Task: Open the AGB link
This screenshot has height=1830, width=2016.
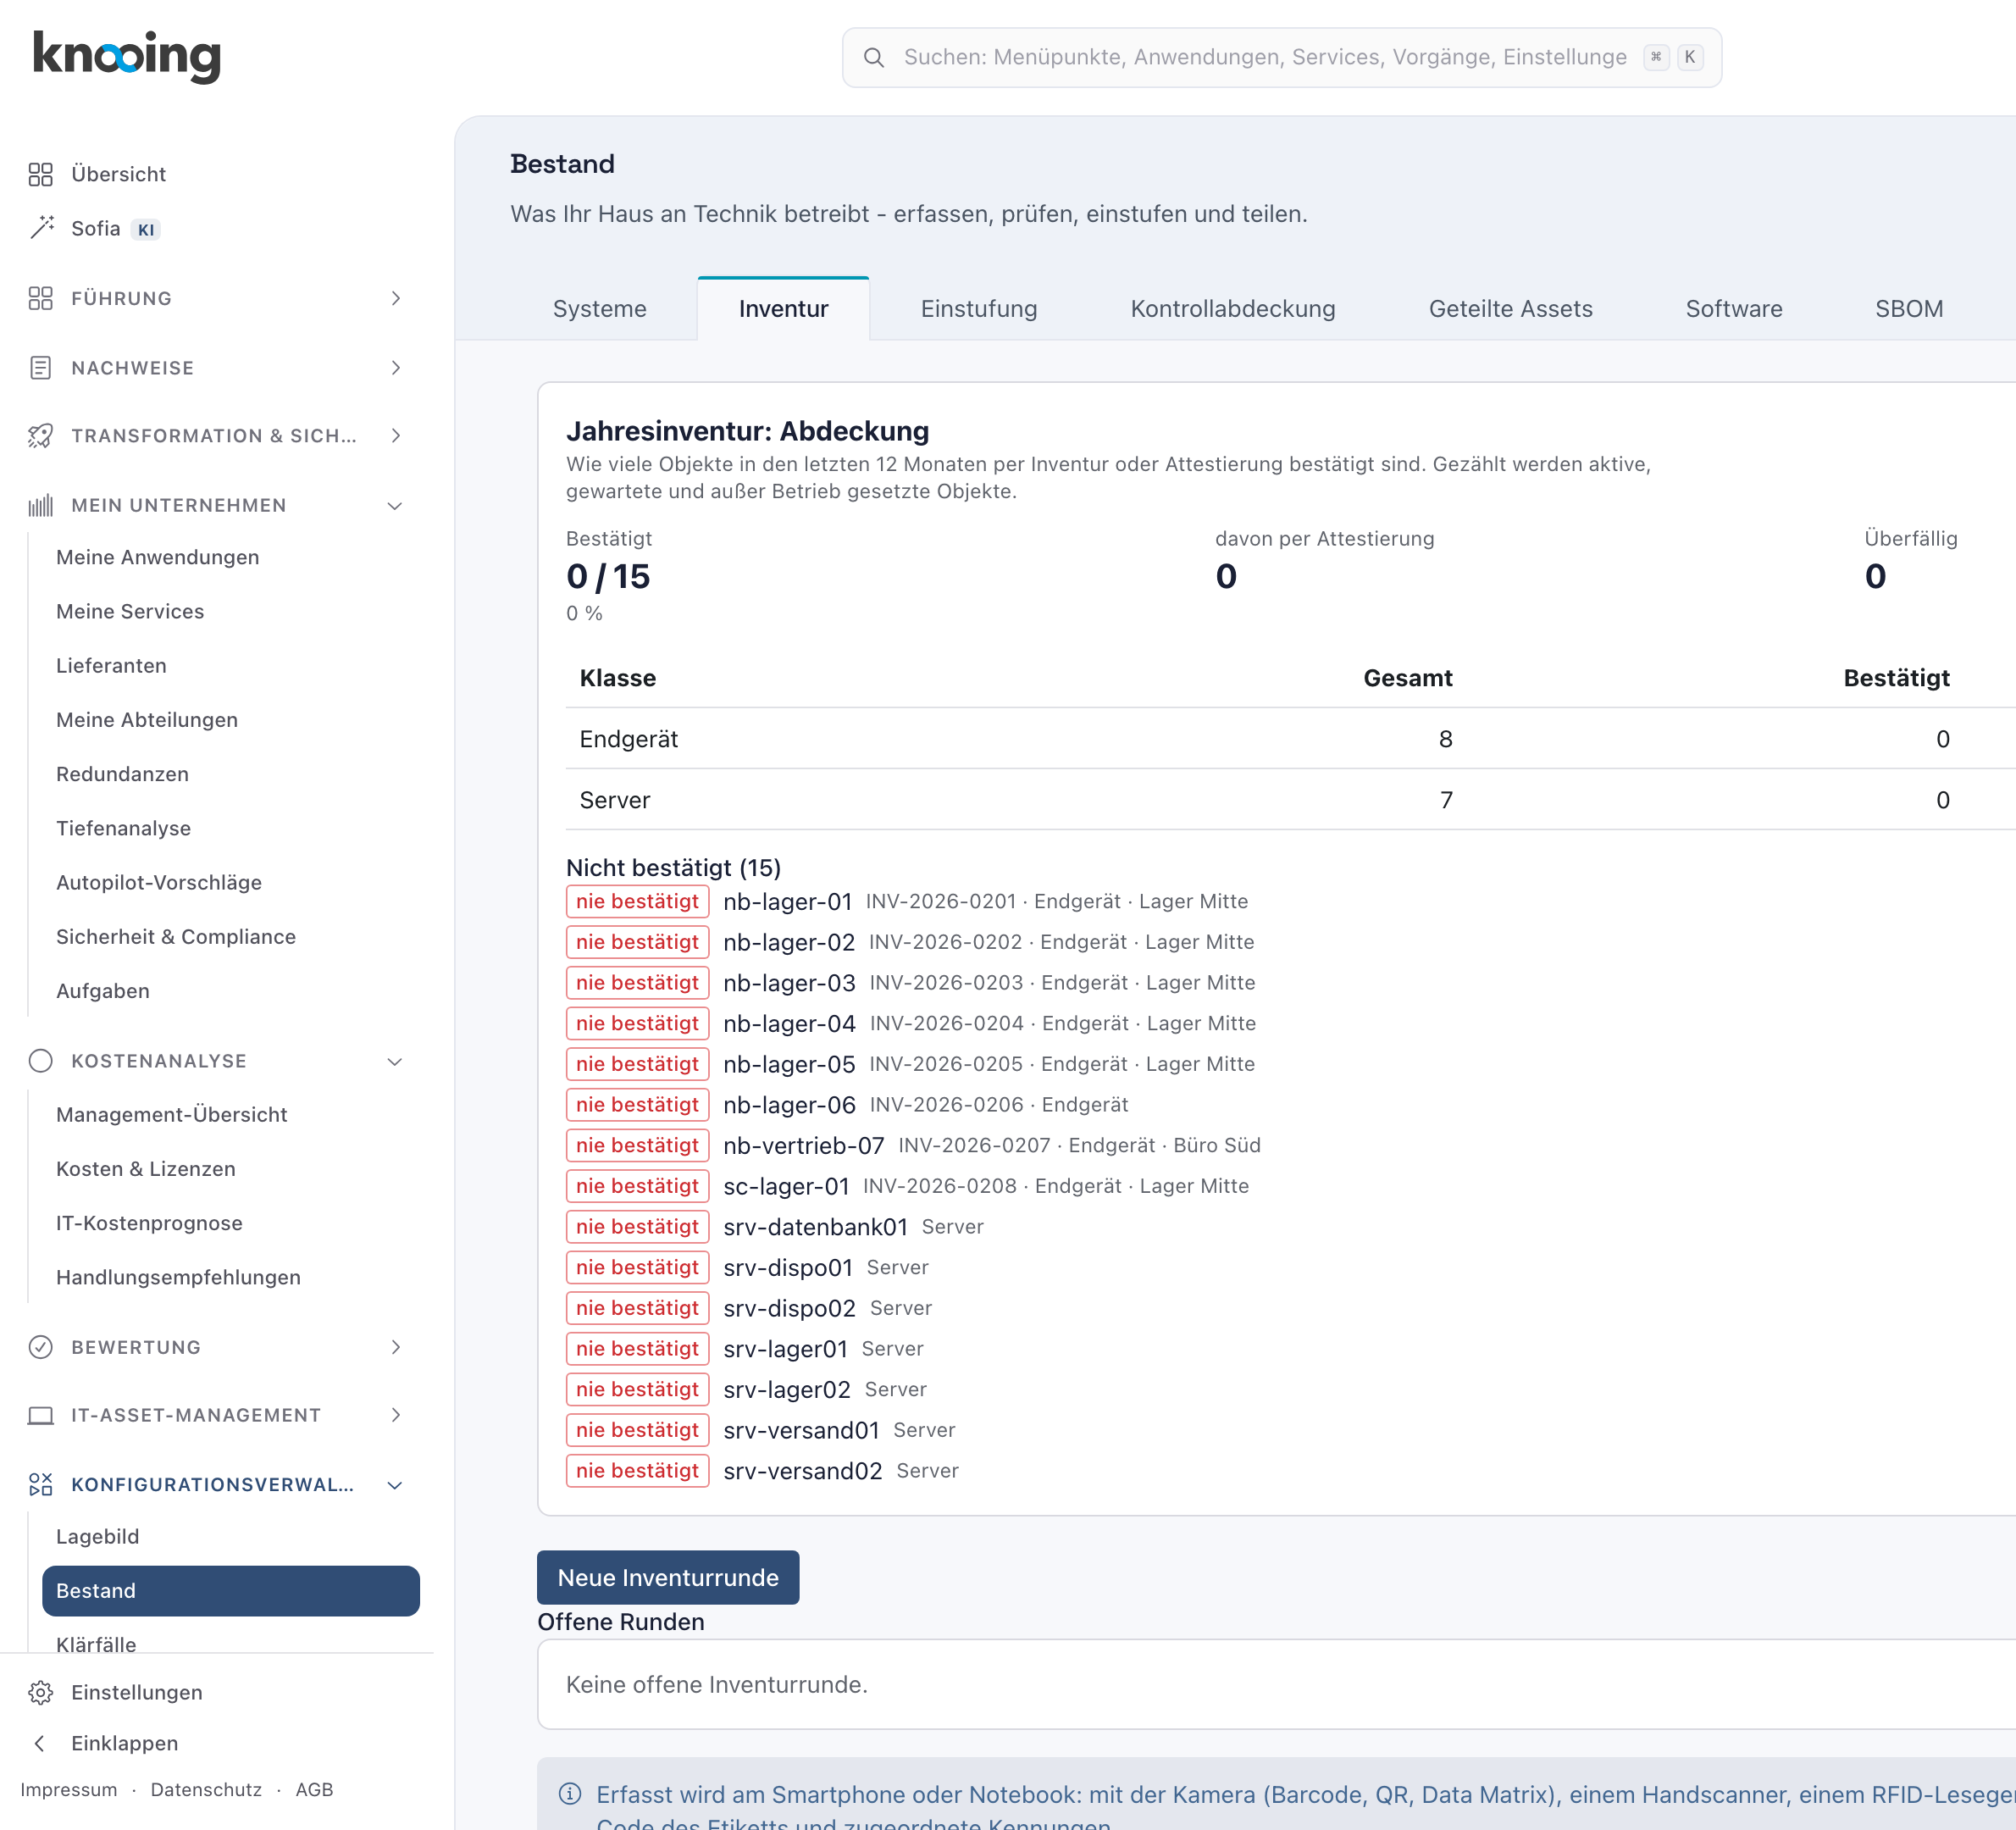Action: point(314,1789)
